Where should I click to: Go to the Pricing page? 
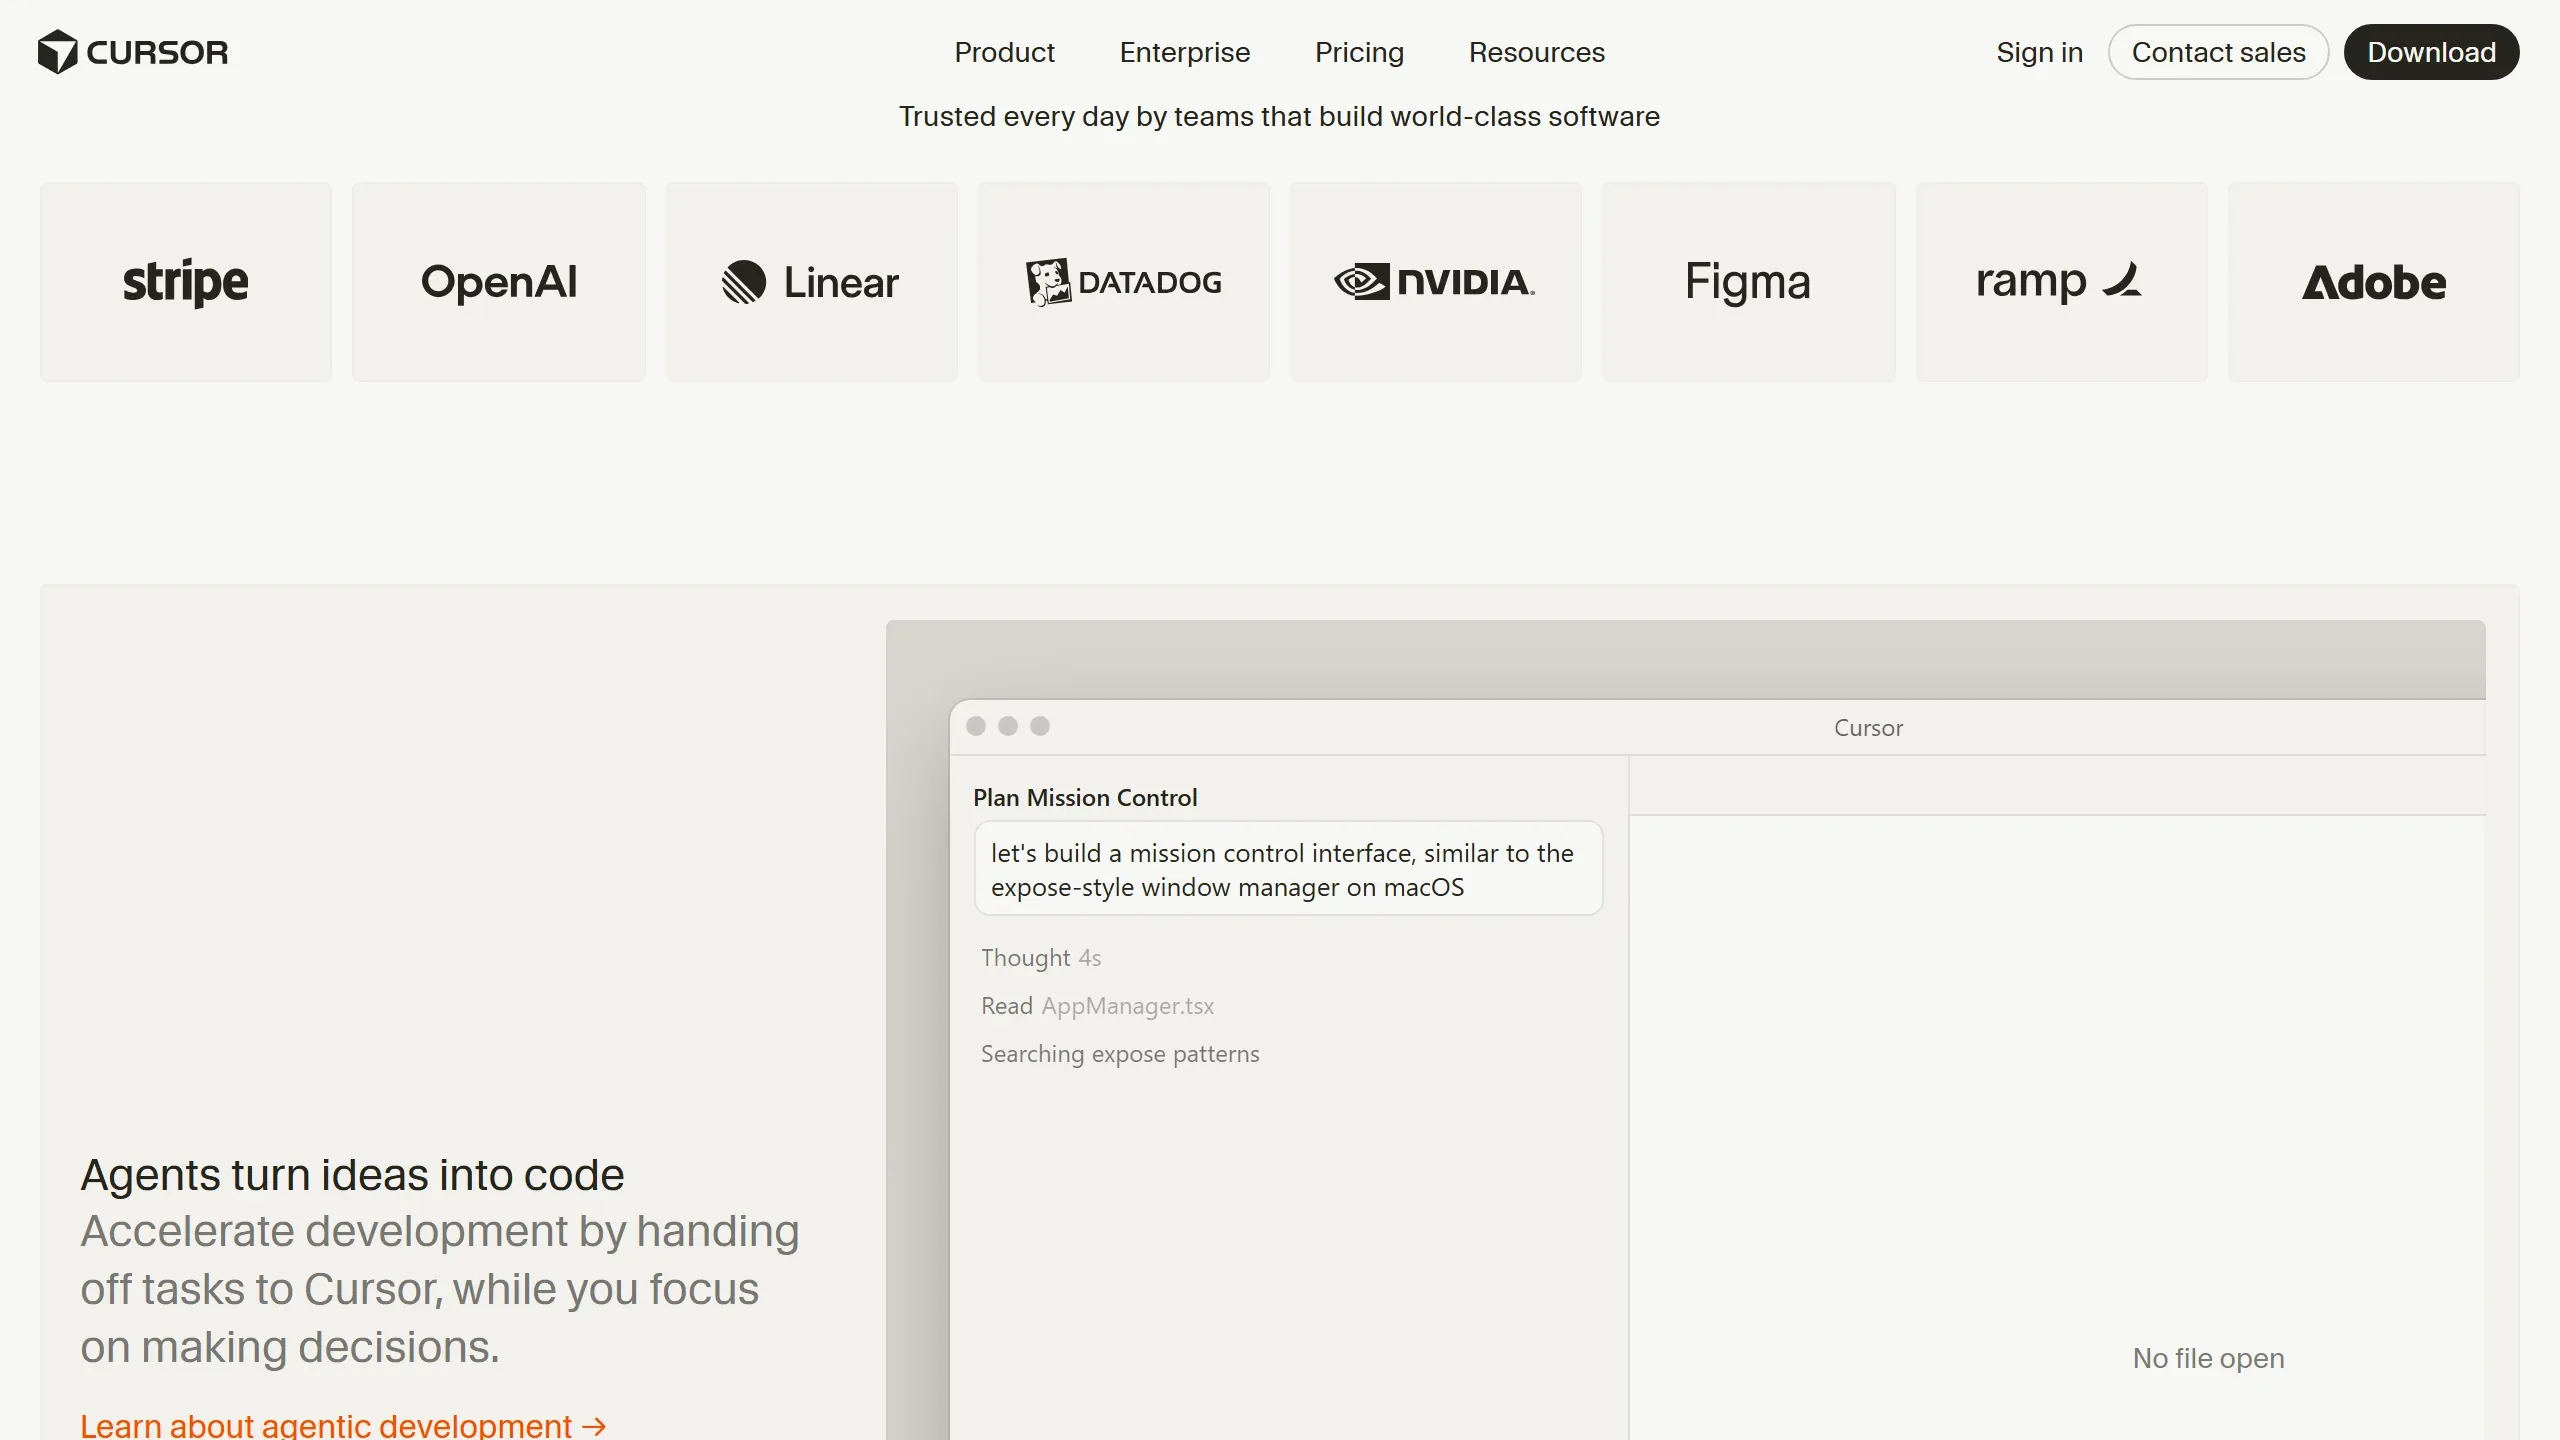coord(1359,52)
